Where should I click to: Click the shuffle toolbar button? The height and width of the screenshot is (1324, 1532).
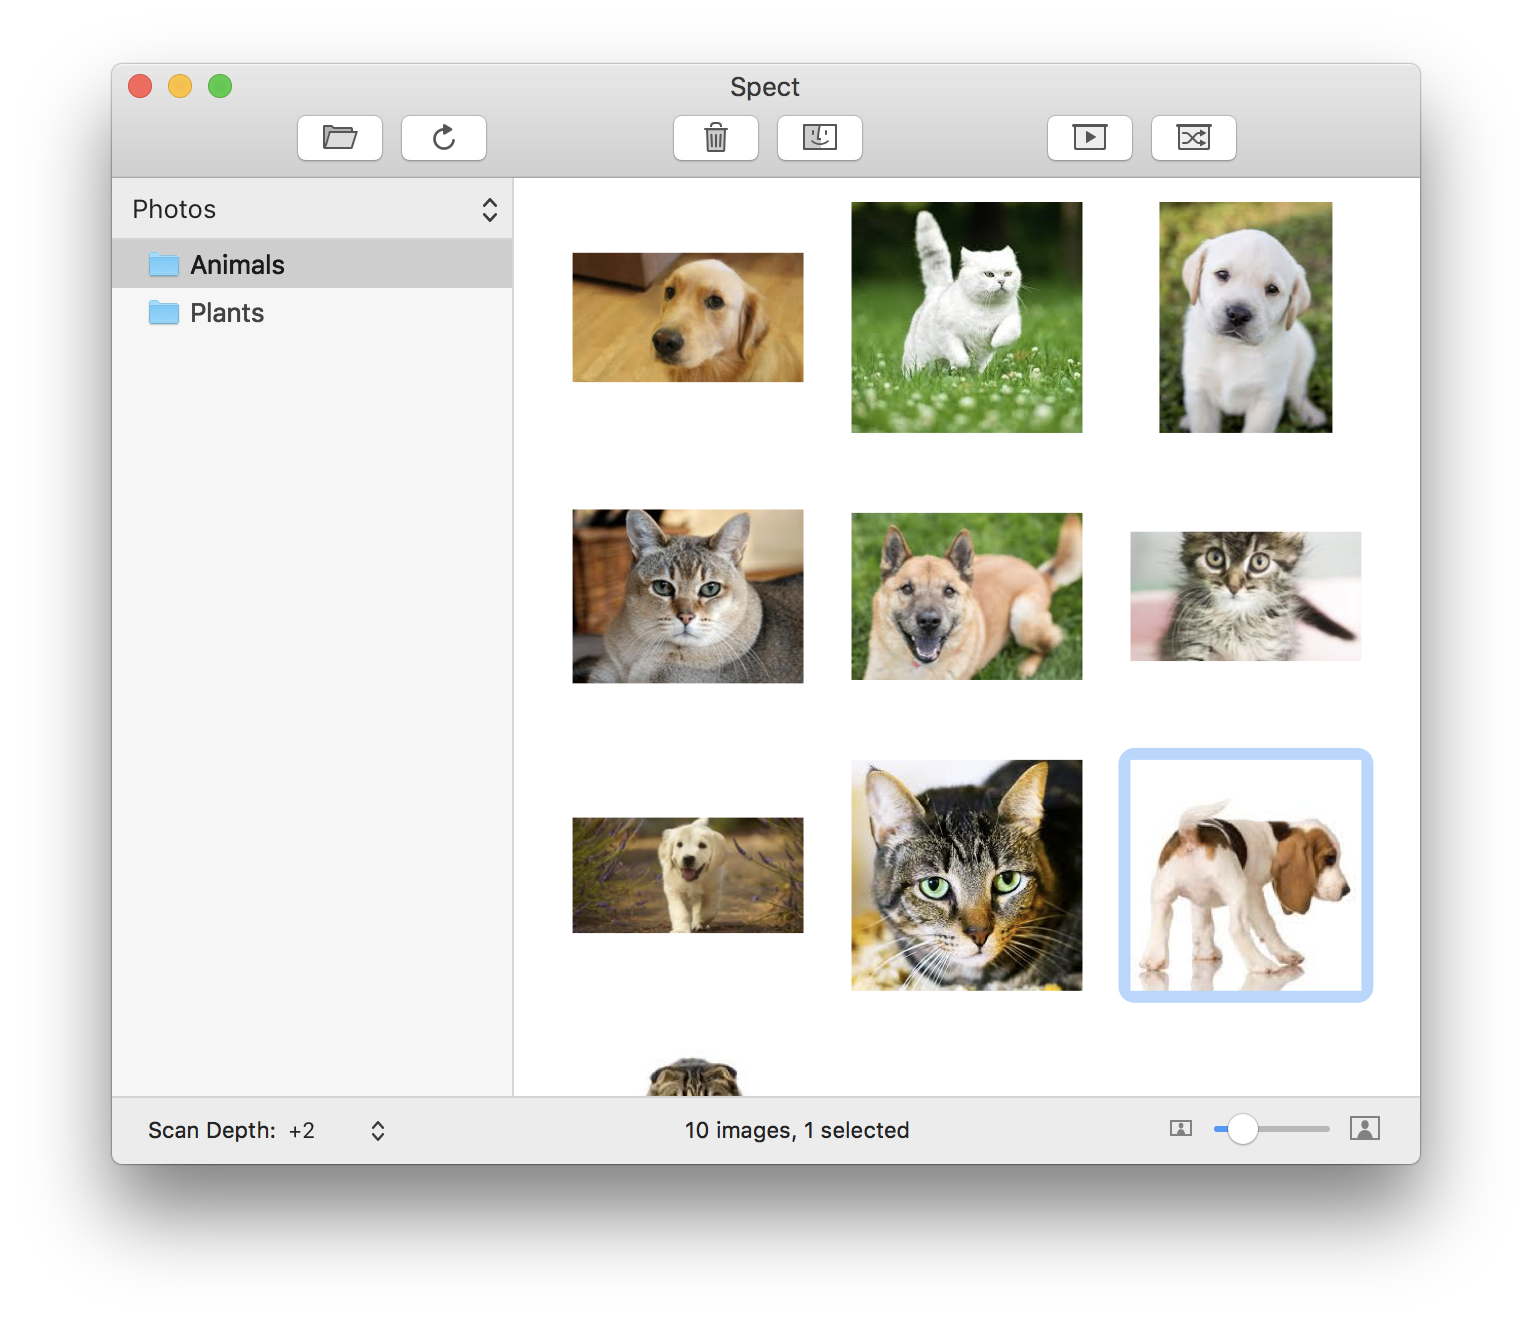pos(1194,138)
